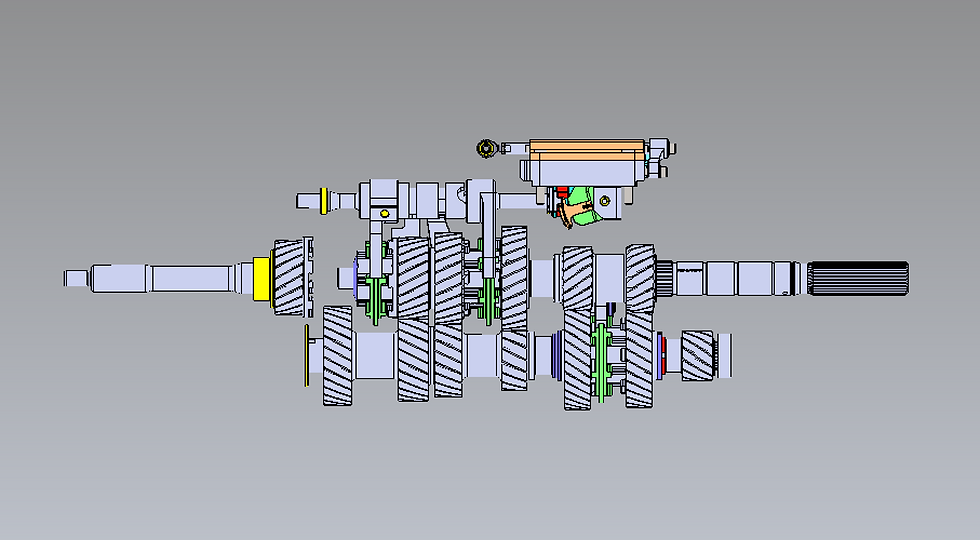
Task: Pick the small pinion gear on the lower shaft
Action: tap(697, 356)
